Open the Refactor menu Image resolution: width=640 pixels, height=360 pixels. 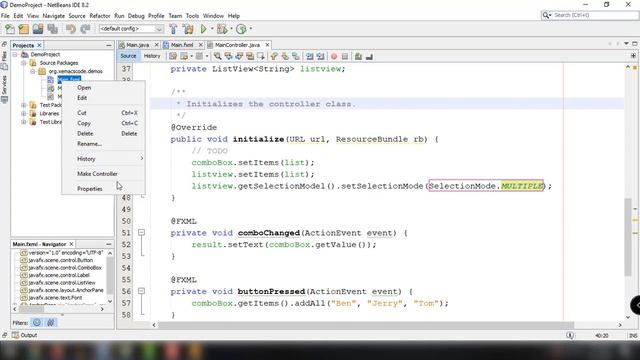tap(100, 16)
